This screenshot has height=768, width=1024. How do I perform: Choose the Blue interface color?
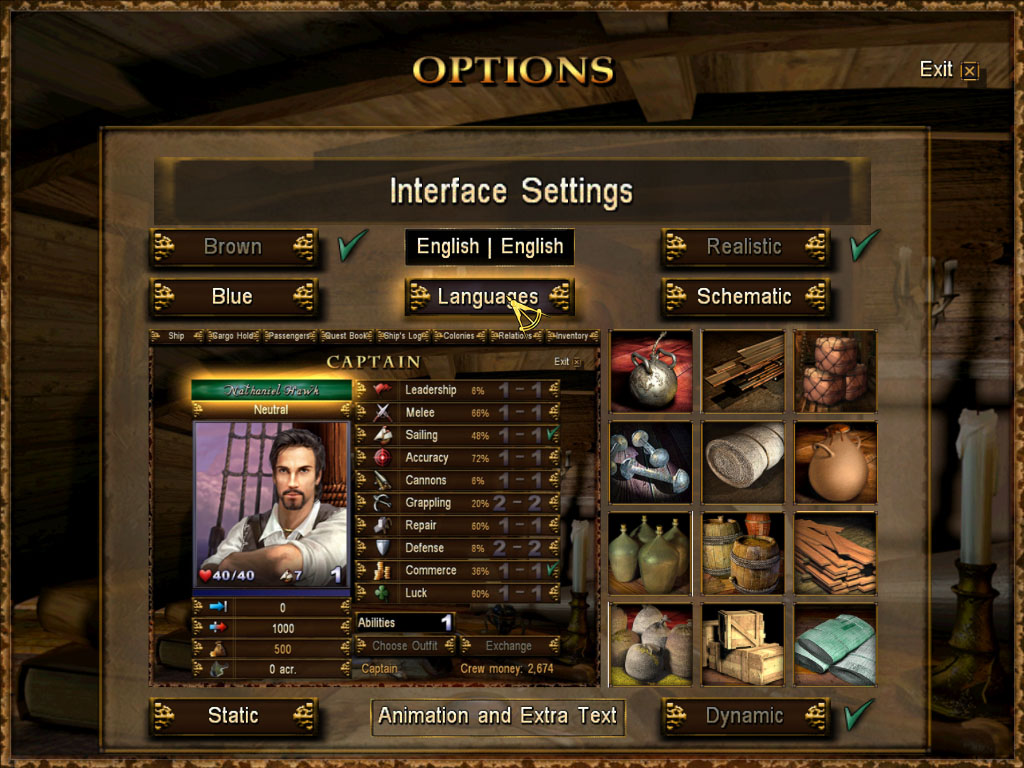(234, 296)
